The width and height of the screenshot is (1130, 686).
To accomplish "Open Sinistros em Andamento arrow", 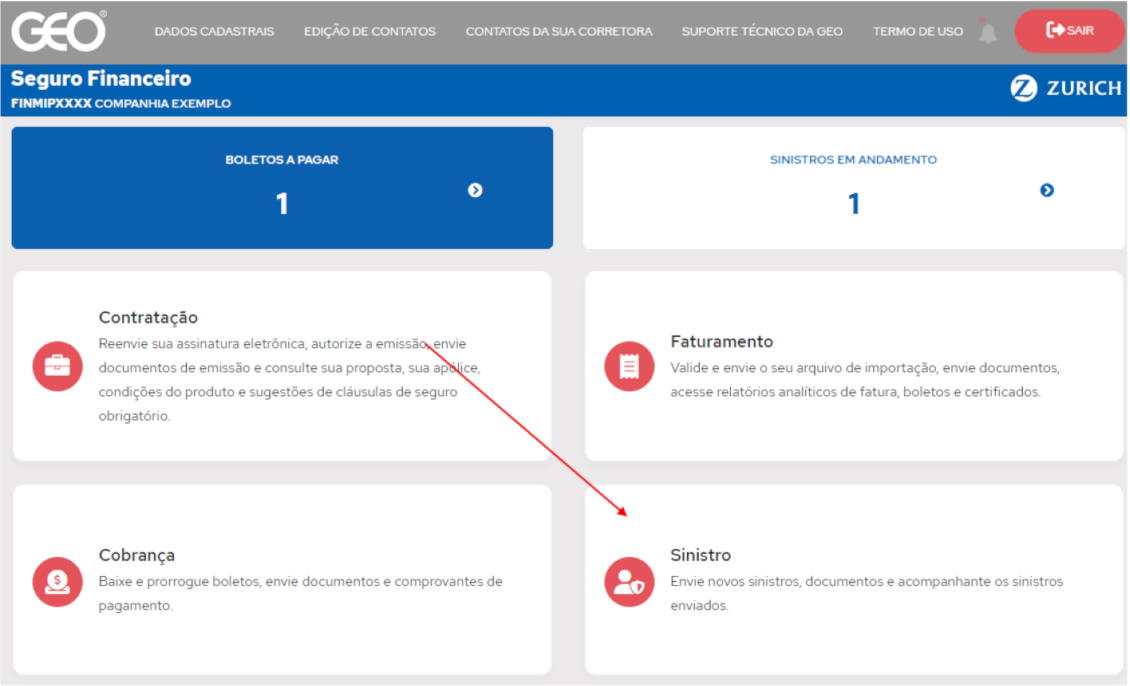I will tap(1047, 190).
